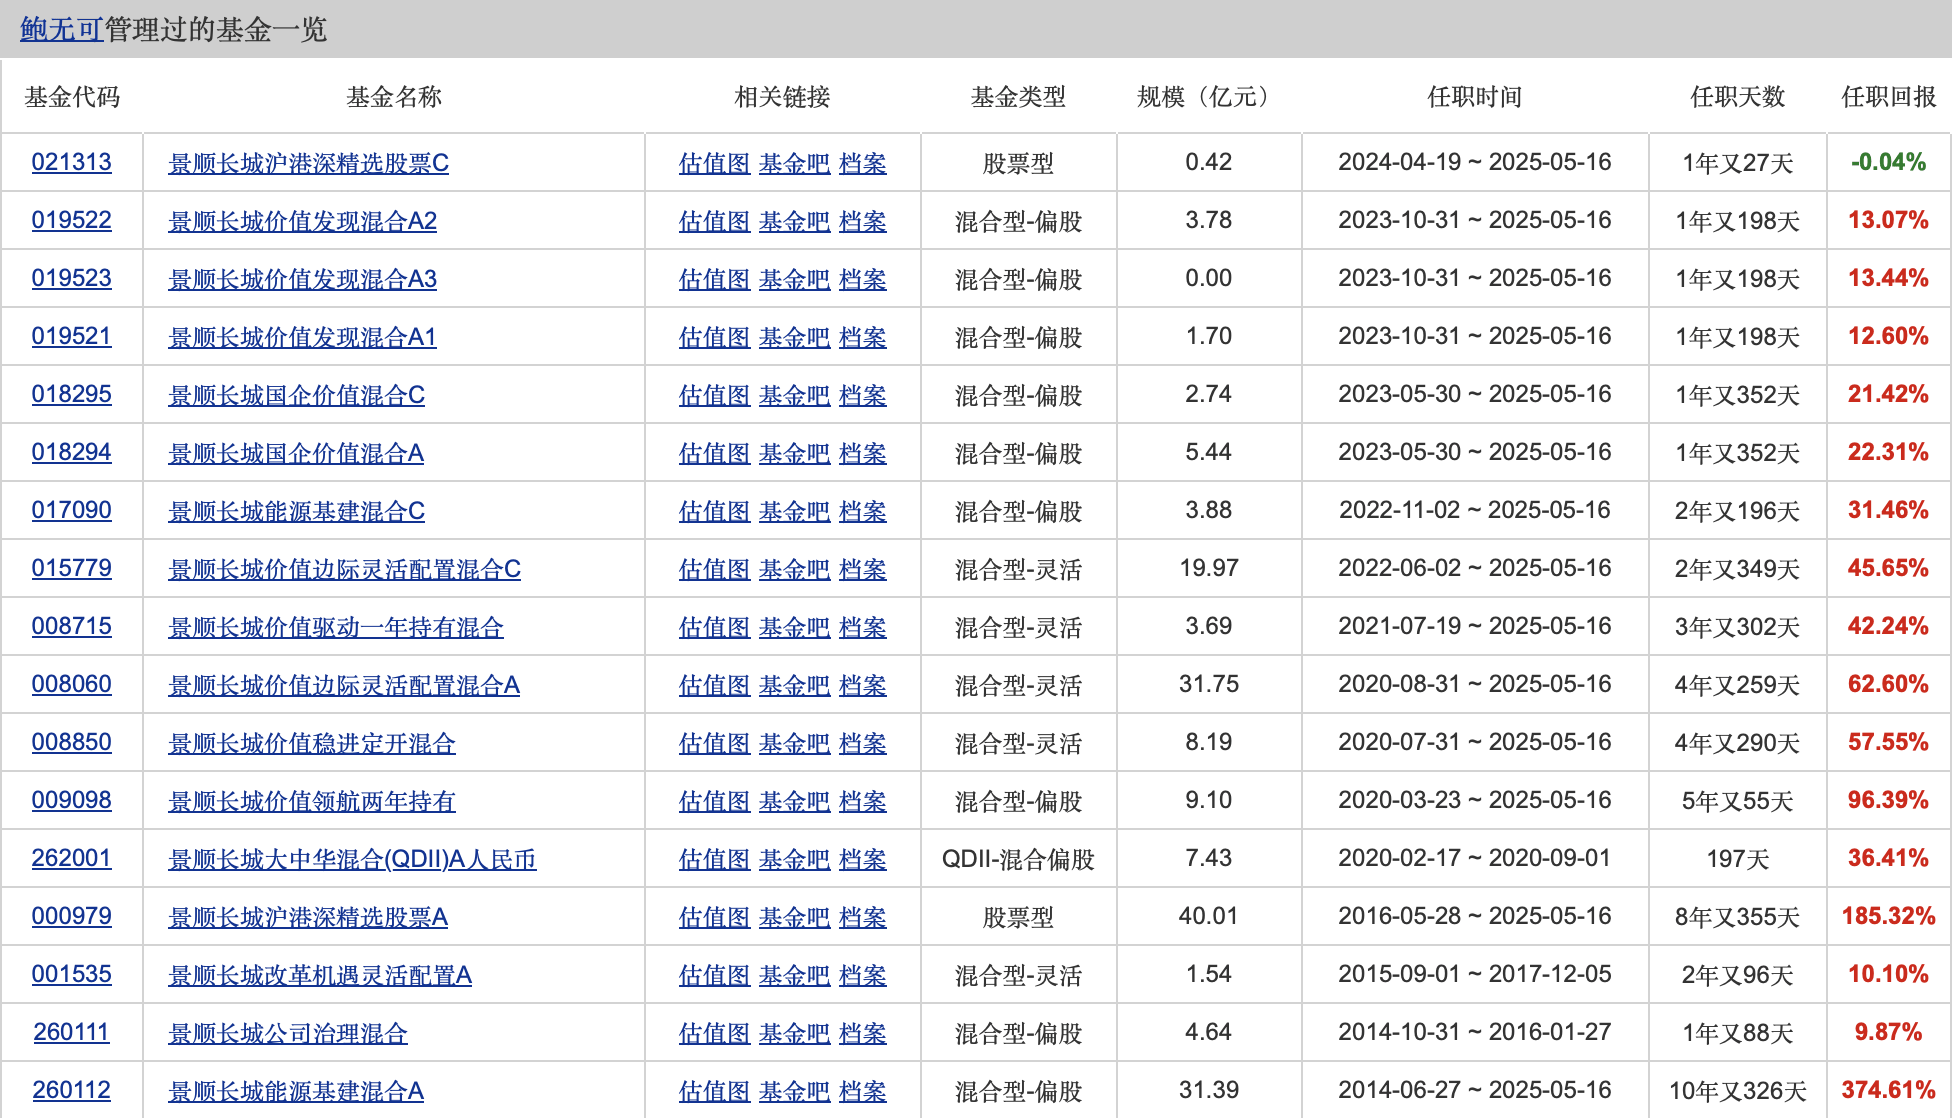Viewport: 1954px width, 1118px height.
Task: Open 估值图 for fund 017090
Action: 714,511
